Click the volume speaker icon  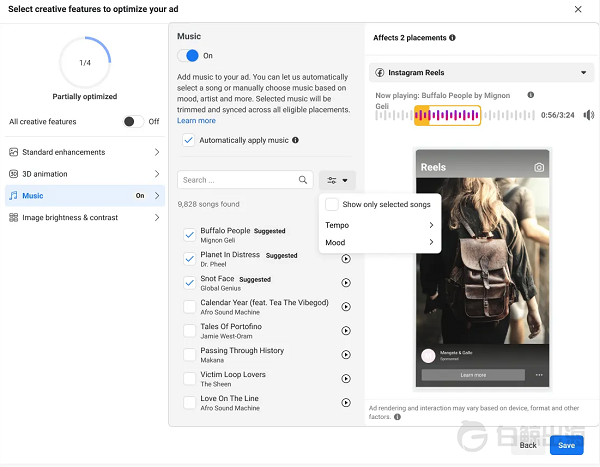[589, 115]
